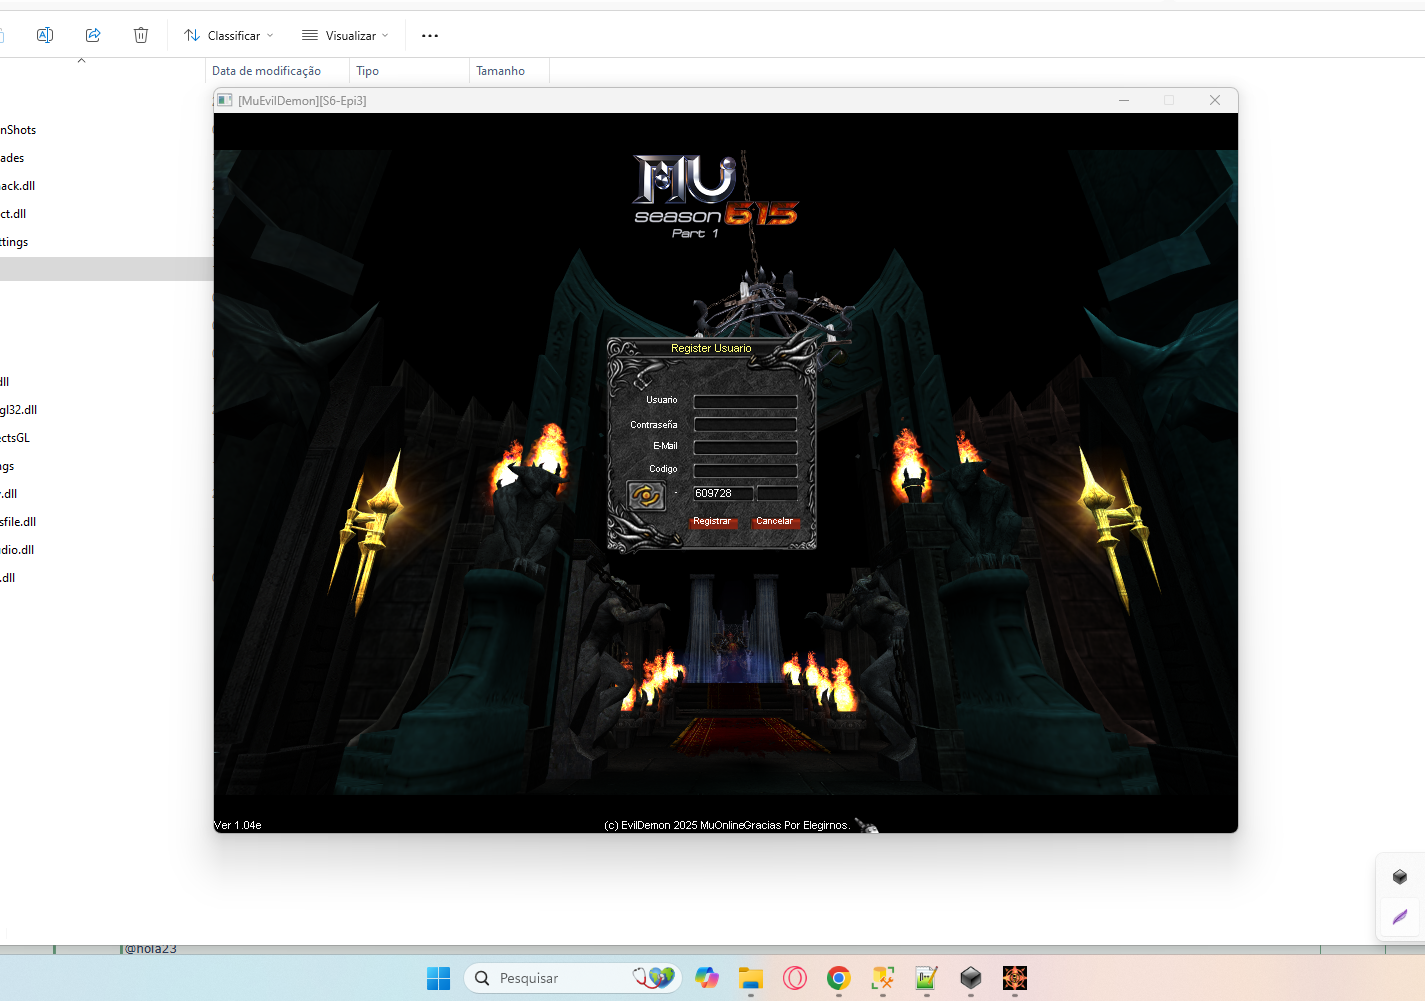Open the Classificar sort dropdown

coord(229,35)
